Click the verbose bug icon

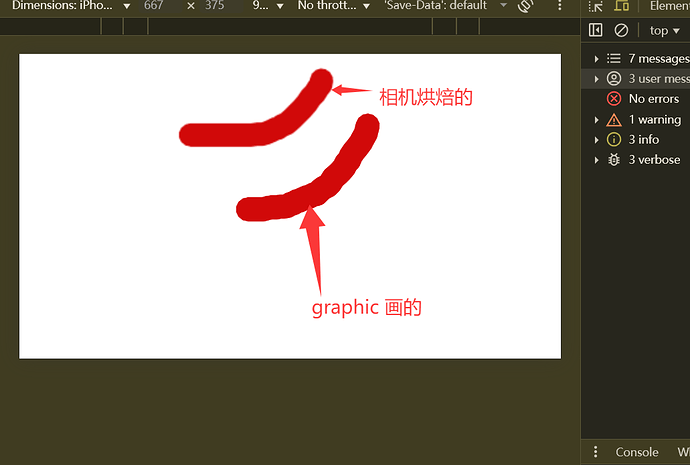point(614,160)
